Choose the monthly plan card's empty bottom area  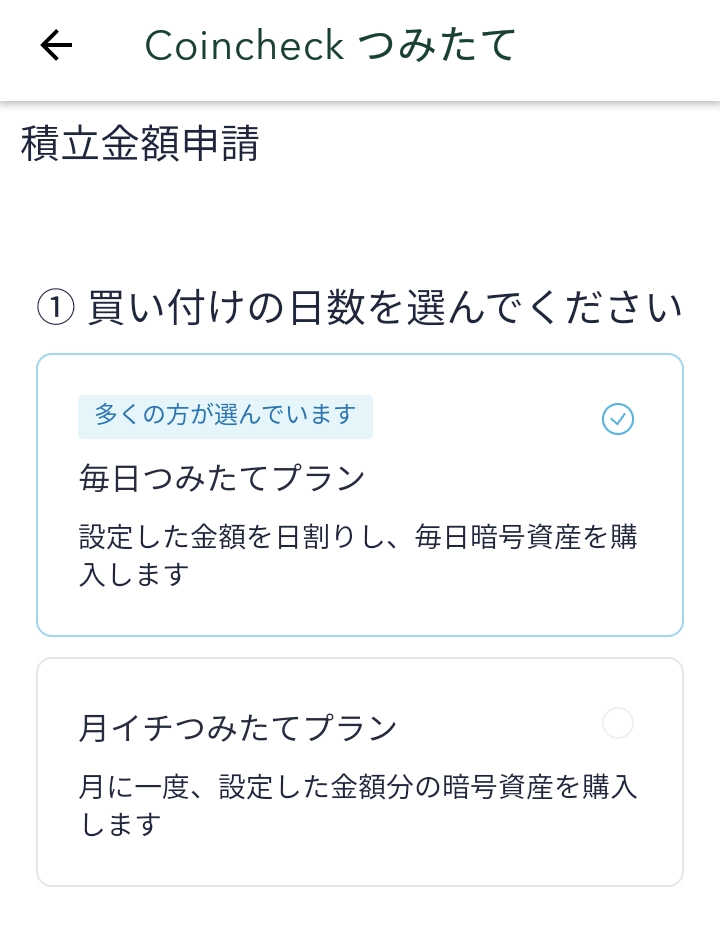pos(360,862)
